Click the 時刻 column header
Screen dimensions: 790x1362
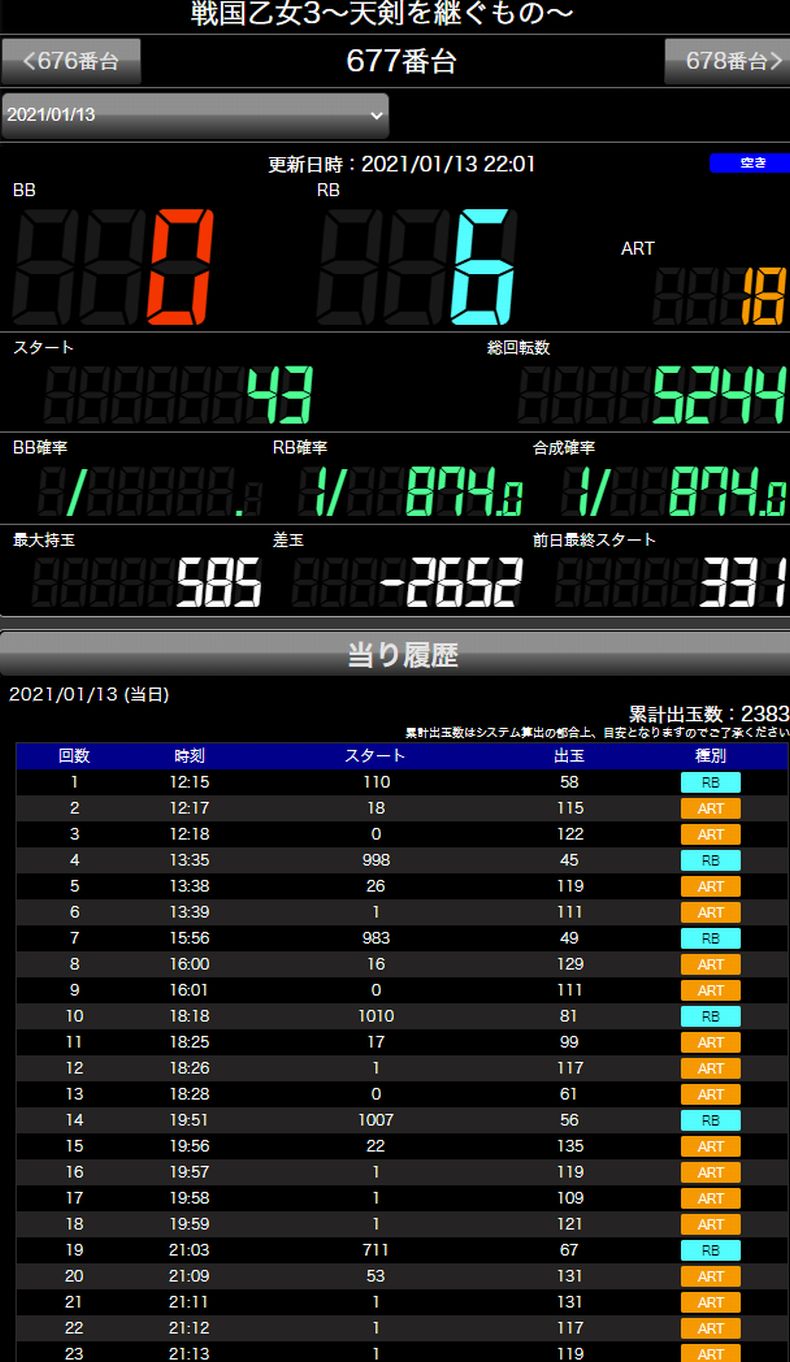189,756
